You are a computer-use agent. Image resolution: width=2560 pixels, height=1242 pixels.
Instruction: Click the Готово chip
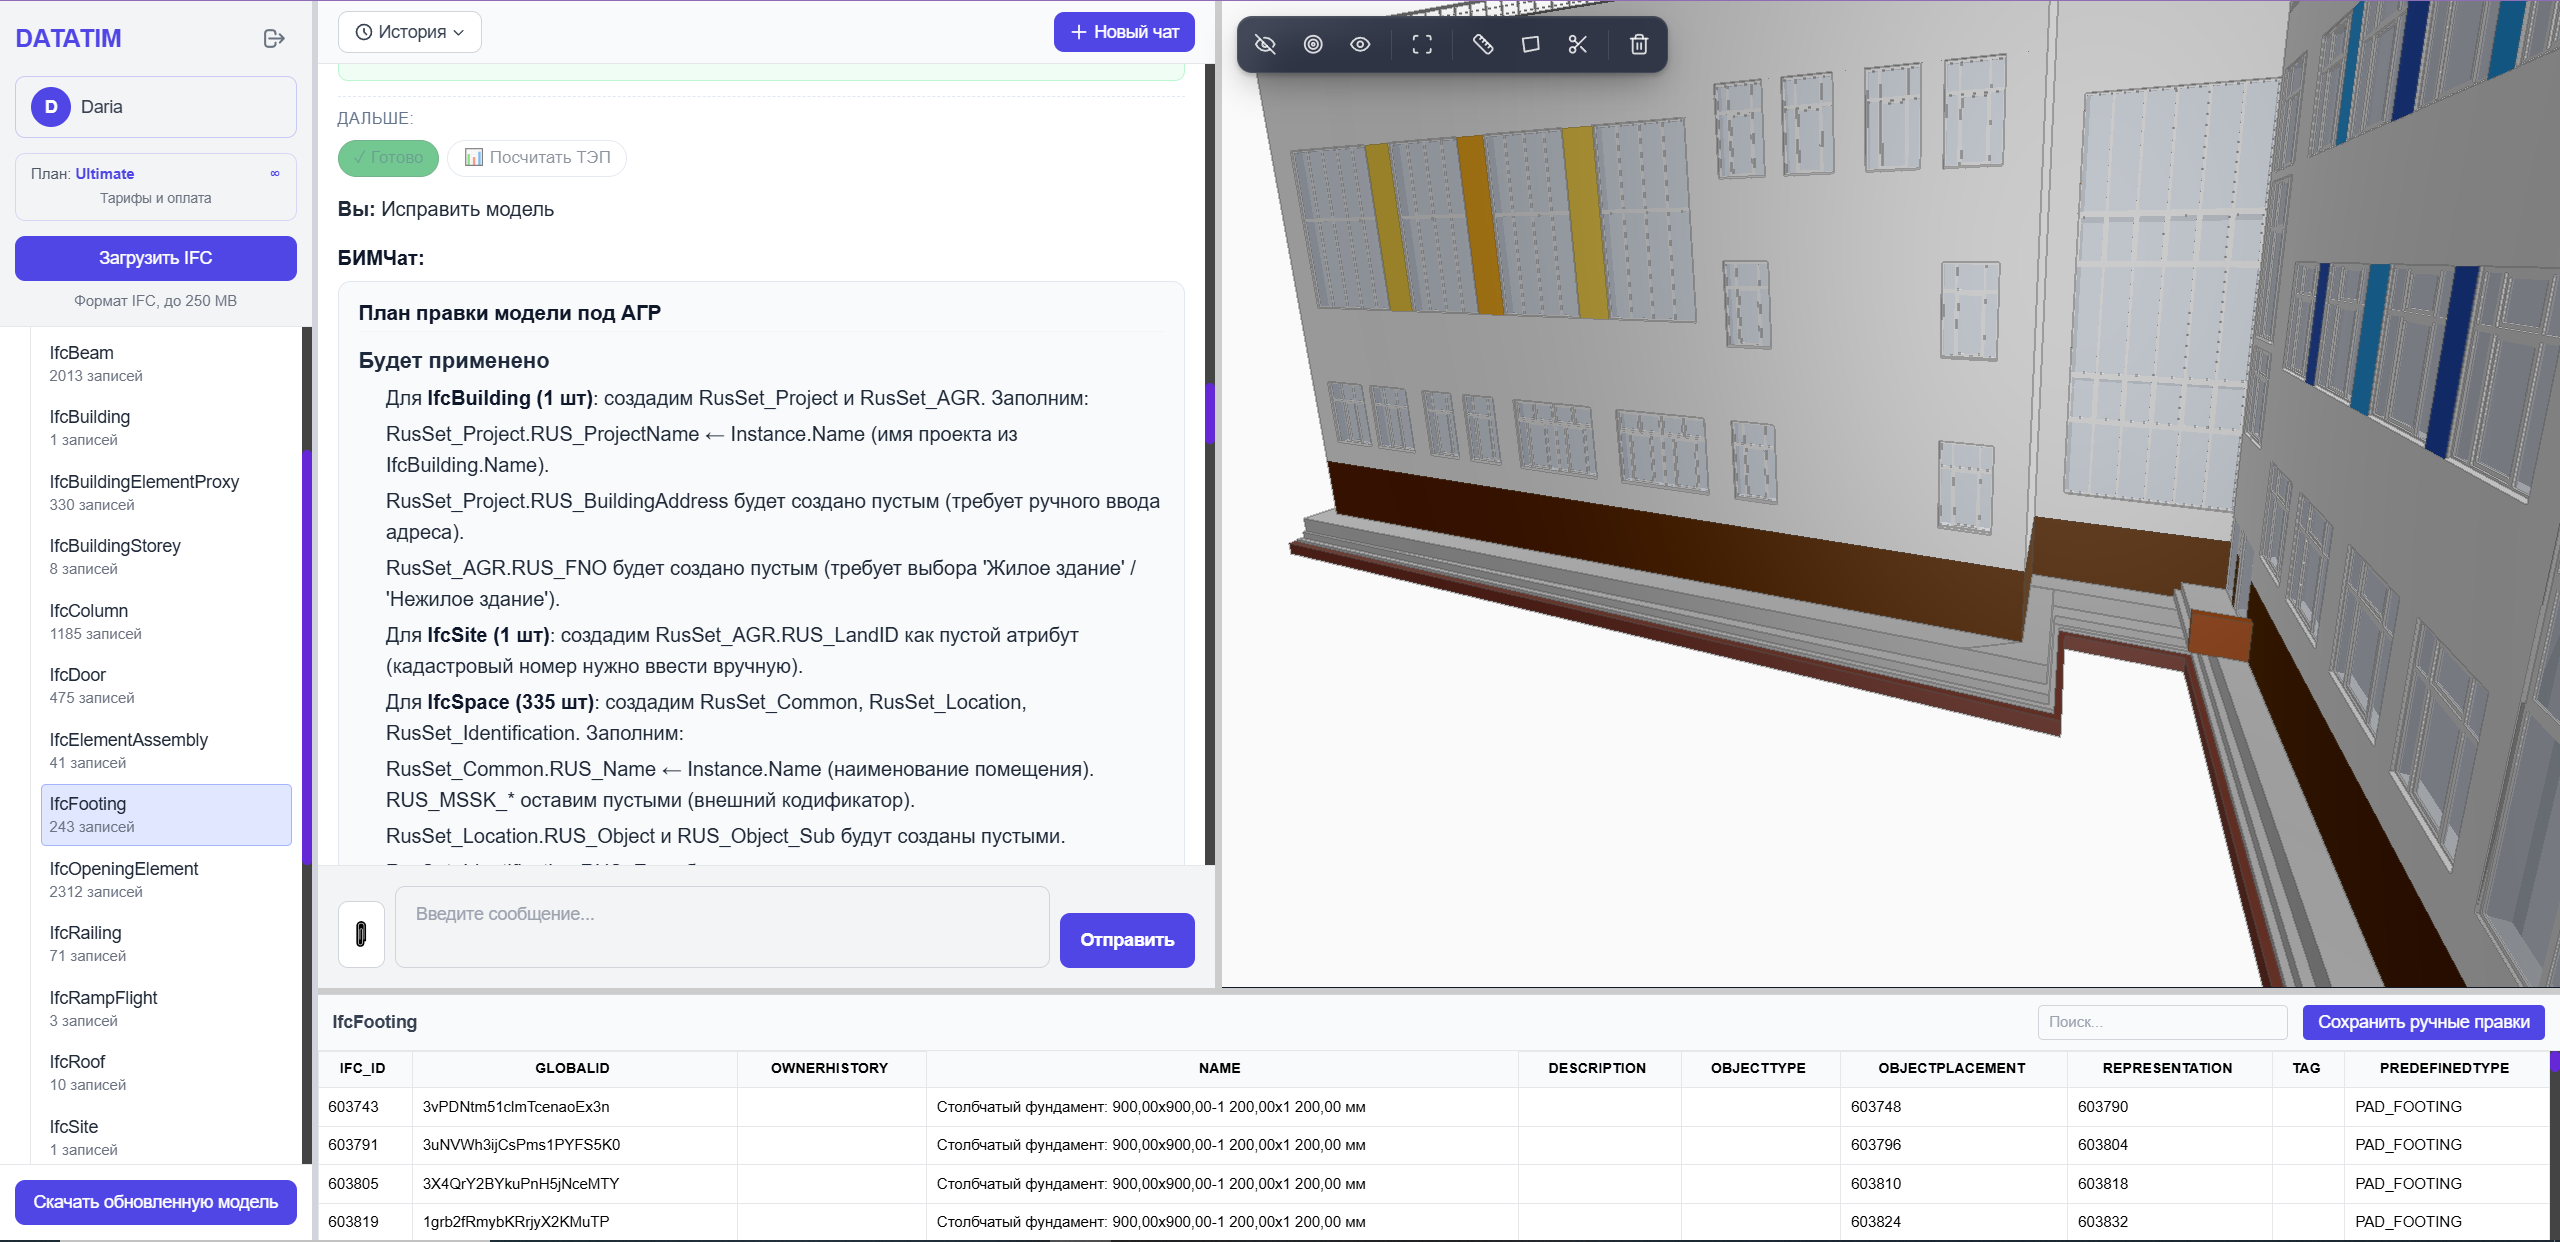[388, 158]
